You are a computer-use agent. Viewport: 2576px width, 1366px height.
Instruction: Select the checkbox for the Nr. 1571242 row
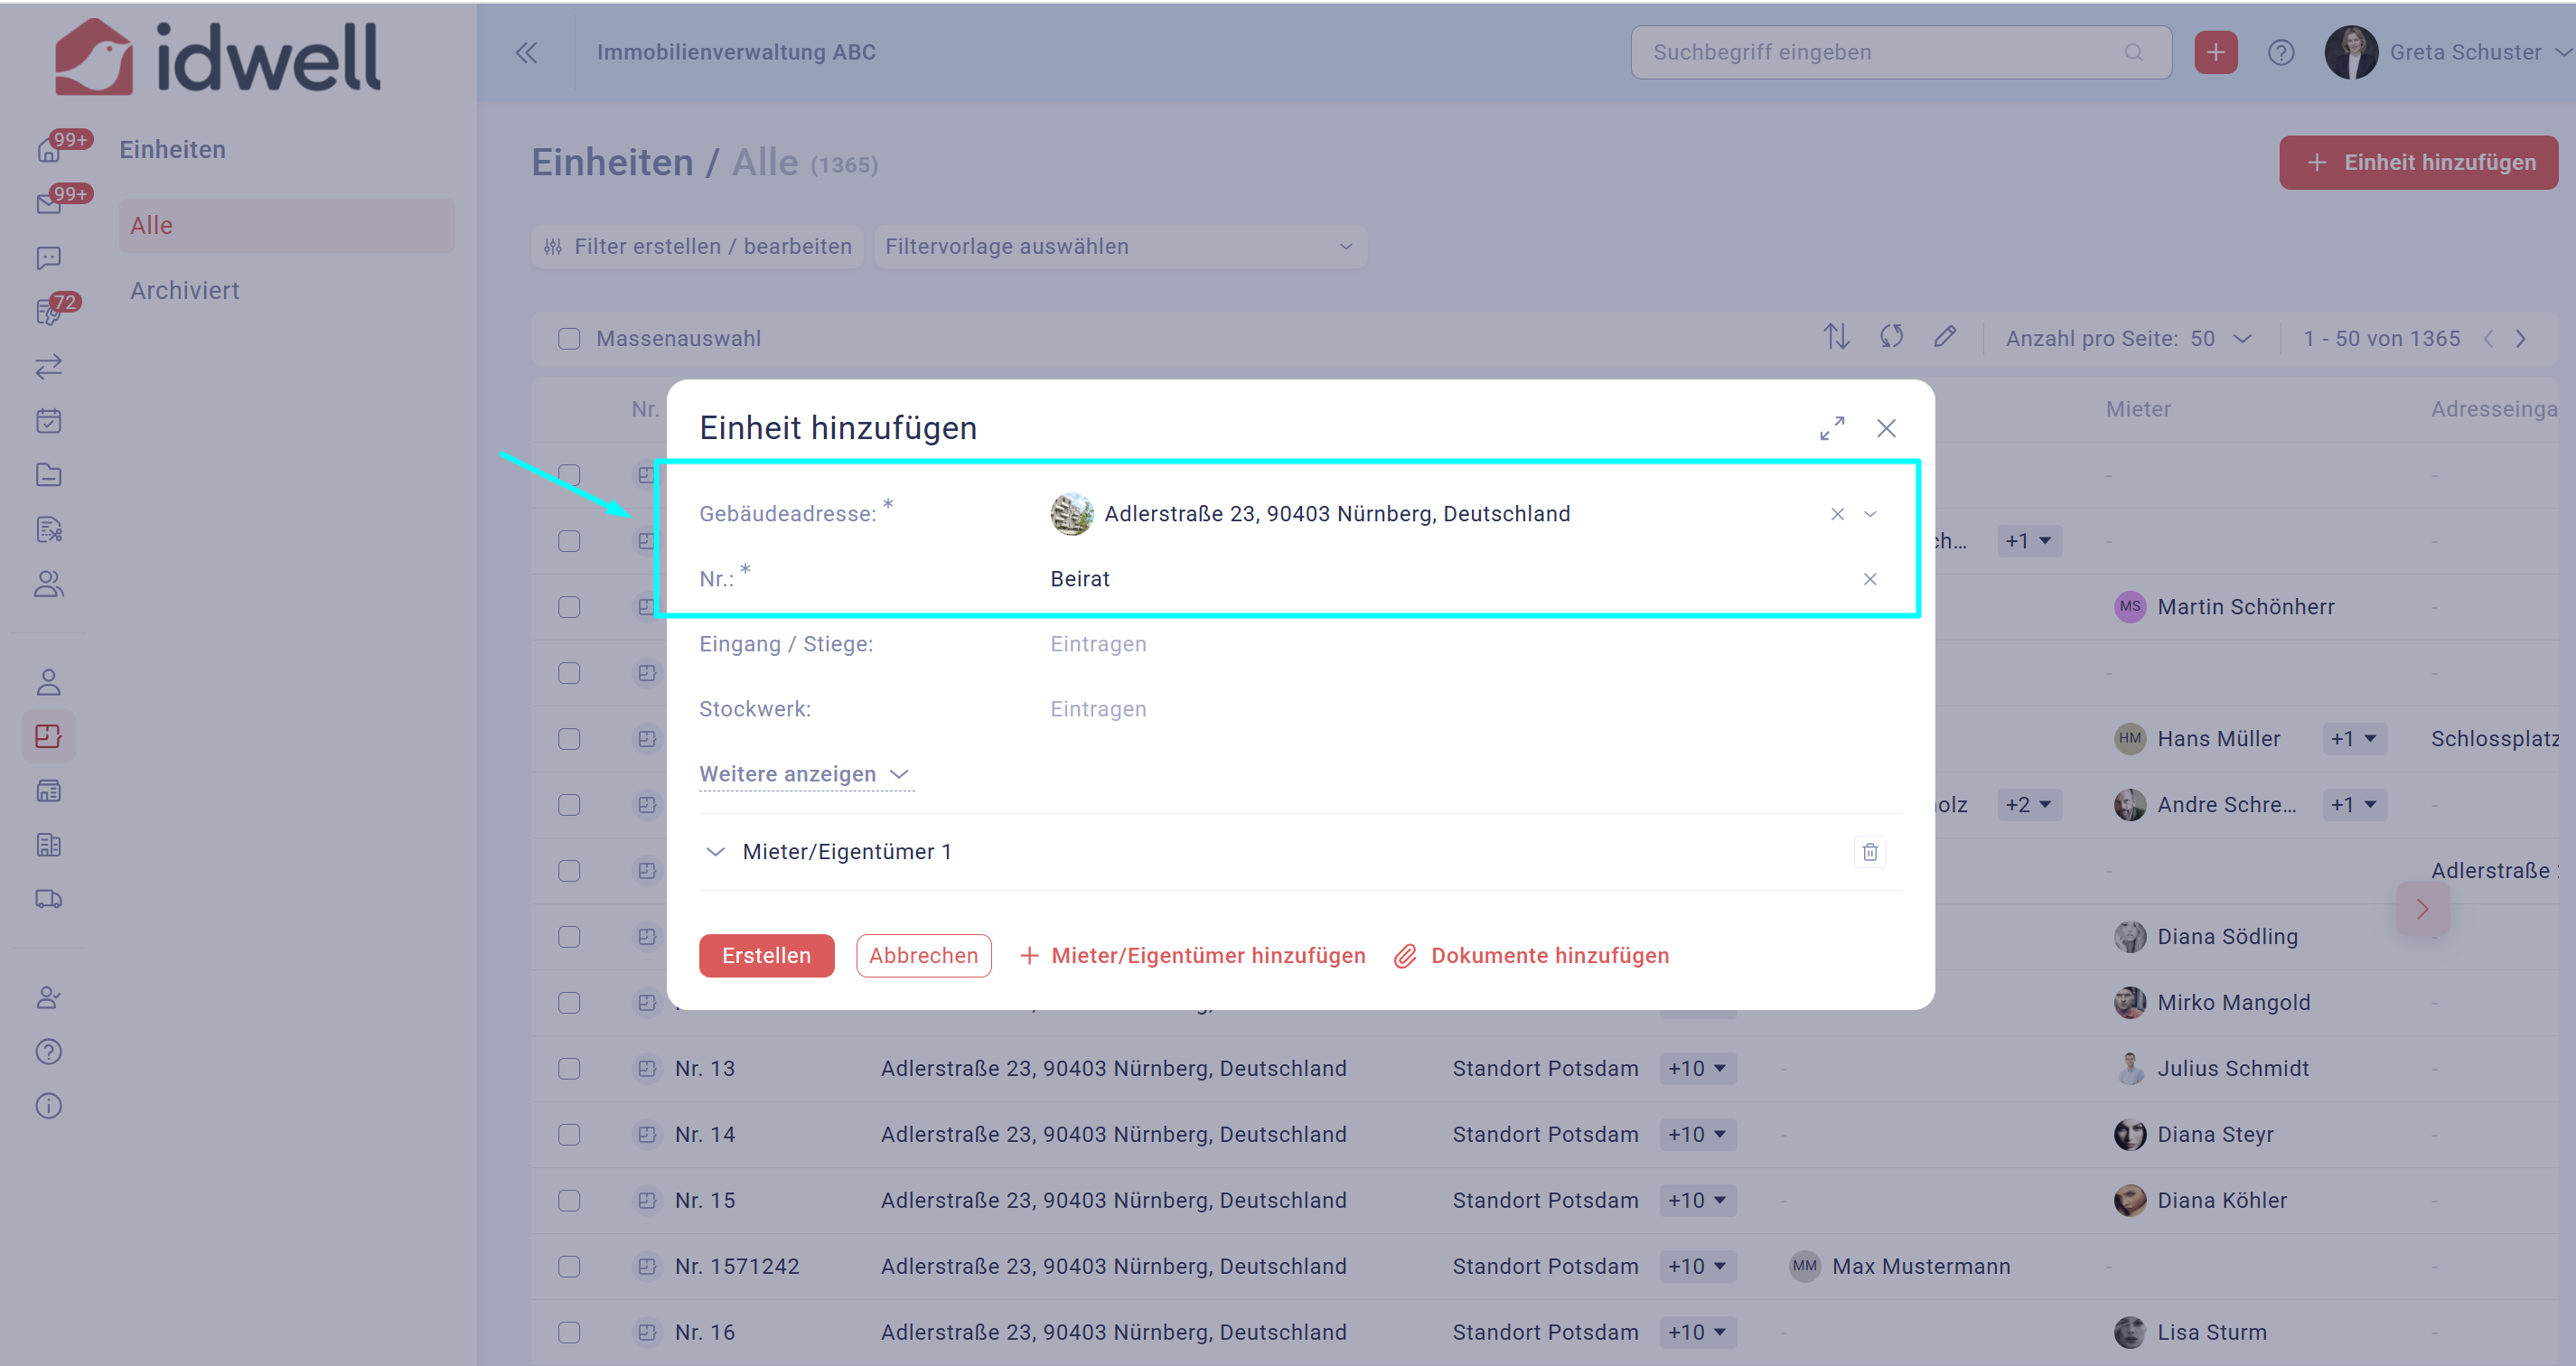(x=569, y=1267)
